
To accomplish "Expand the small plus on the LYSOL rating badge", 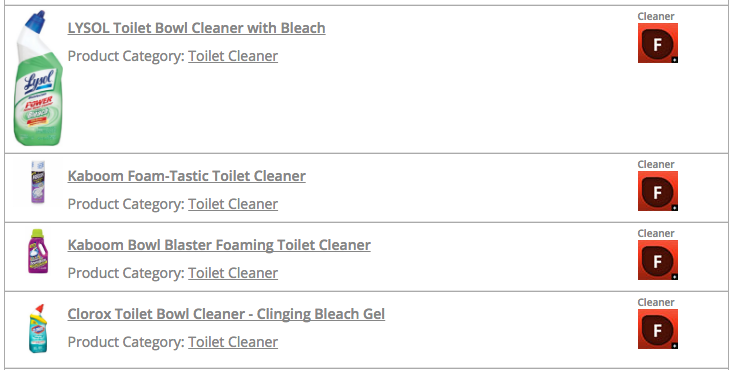I will pos(675,60).
